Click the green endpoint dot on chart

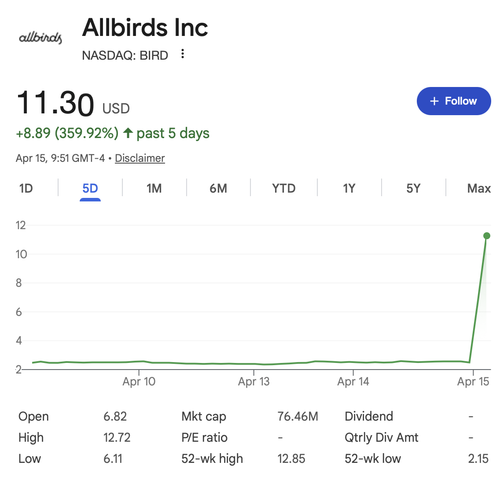(x=486, y=236)
